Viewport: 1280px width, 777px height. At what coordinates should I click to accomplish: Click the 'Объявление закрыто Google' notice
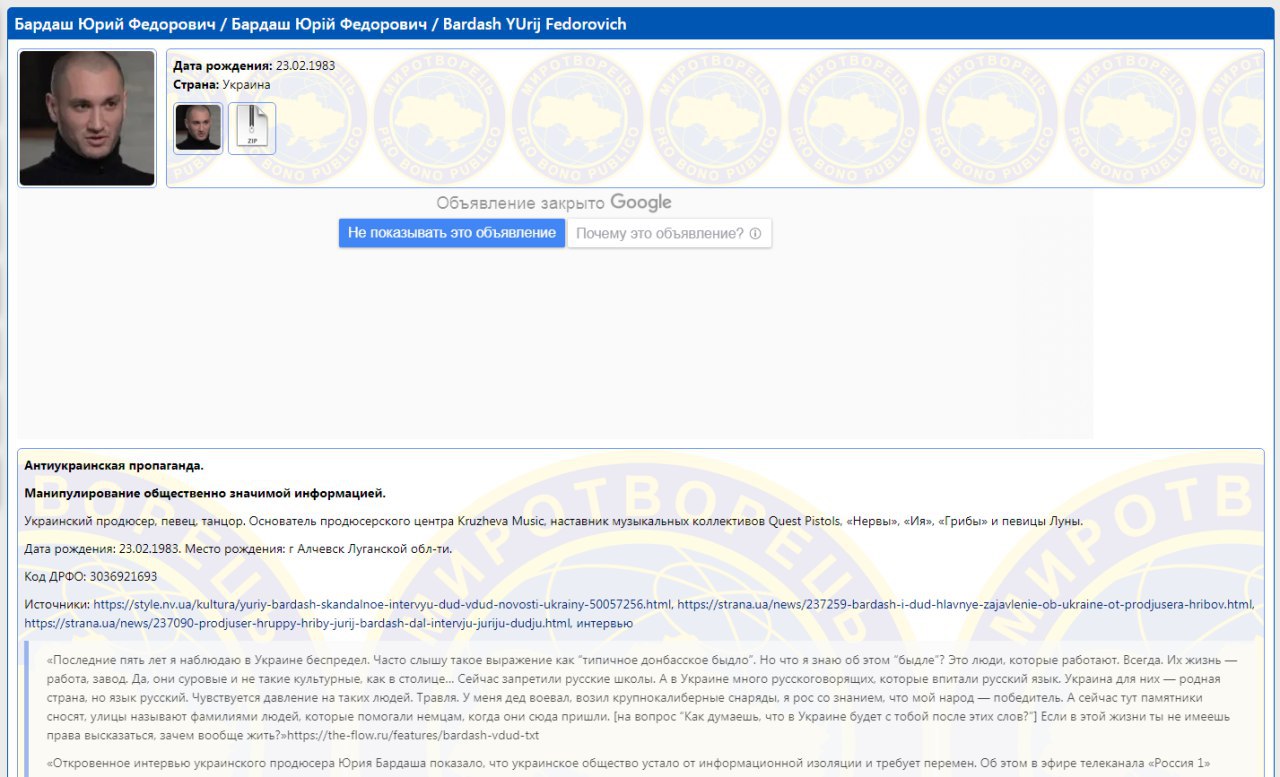[x=554, y=203]
